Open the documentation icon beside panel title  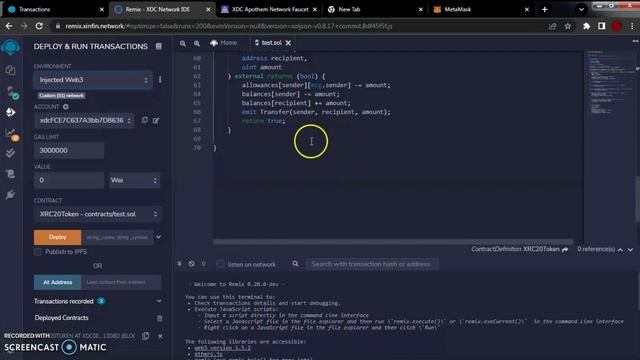159,47
